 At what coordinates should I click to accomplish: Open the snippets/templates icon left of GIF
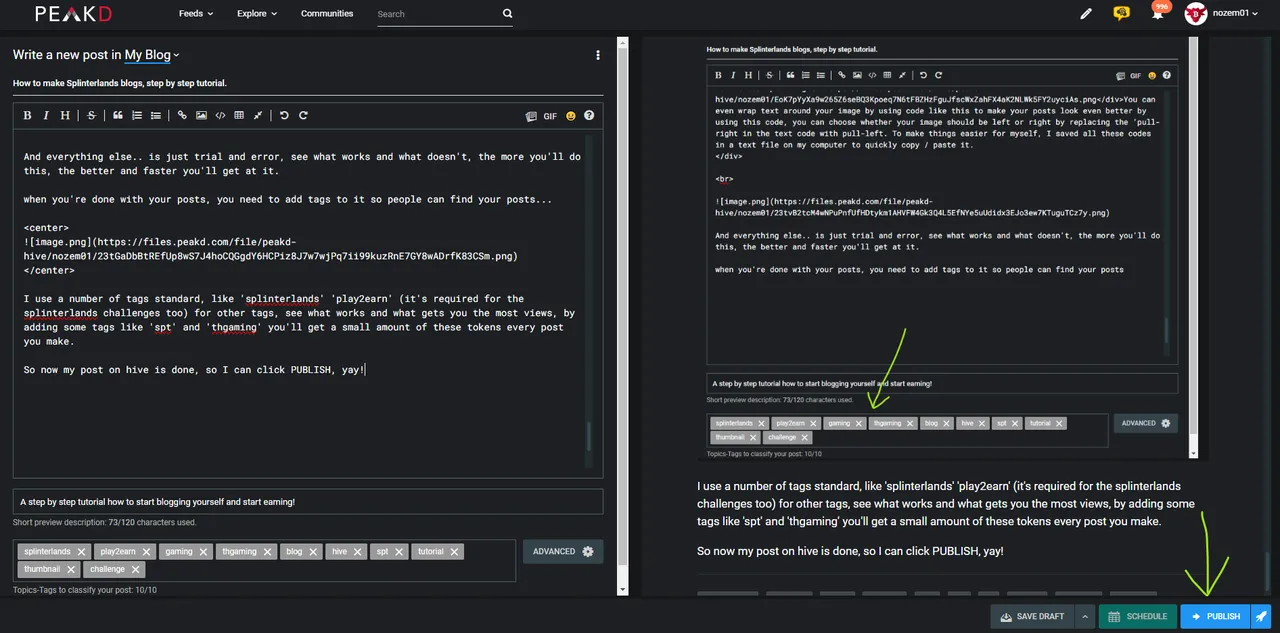[x=531, y=116]
